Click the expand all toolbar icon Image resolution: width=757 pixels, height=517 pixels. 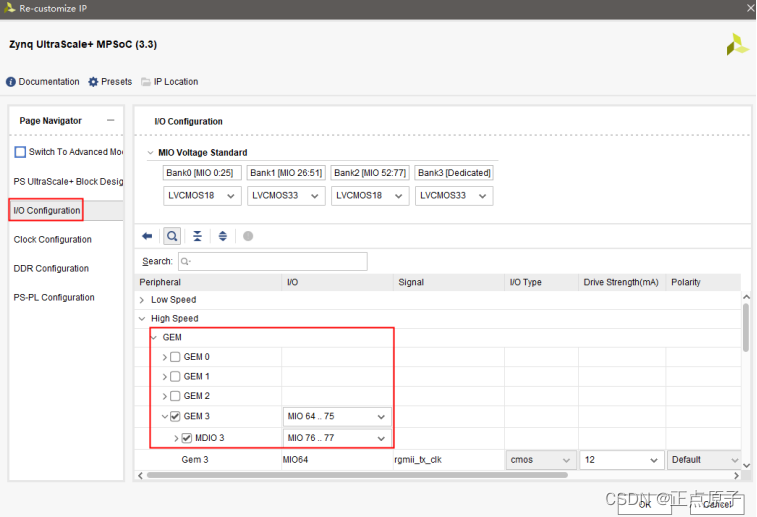coord(223,236)
